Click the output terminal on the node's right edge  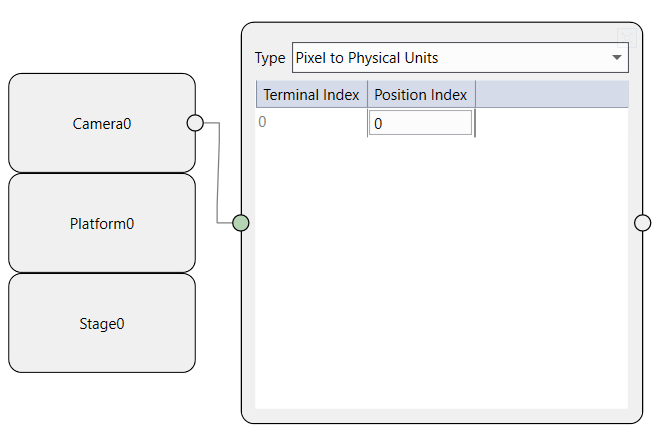coord(642,223)
